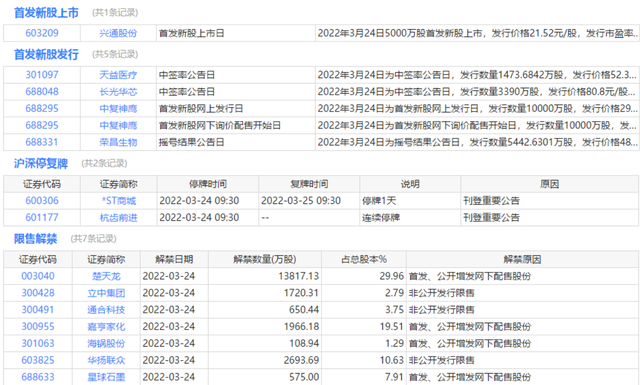Click 解禁日期 column header

coord(174,259)
